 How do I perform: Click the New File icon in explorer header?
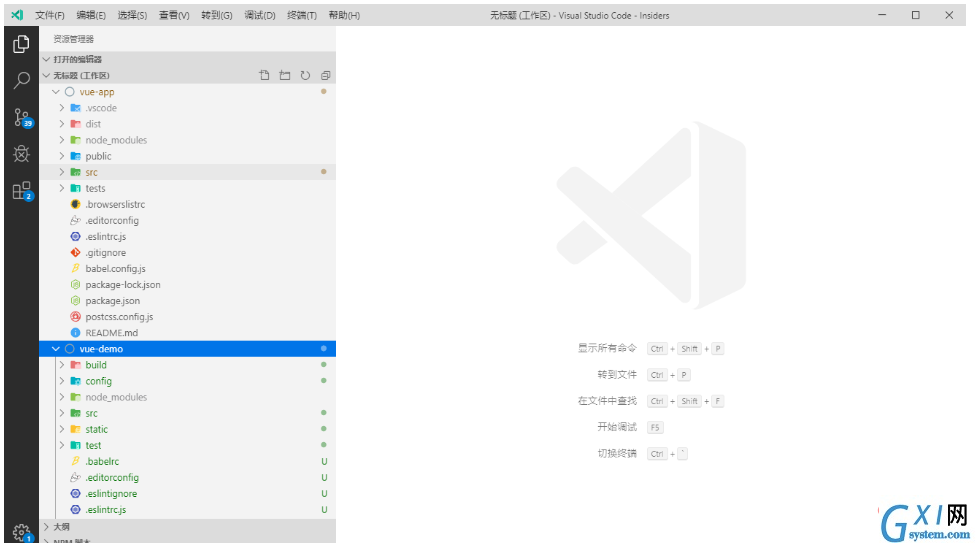265,75
